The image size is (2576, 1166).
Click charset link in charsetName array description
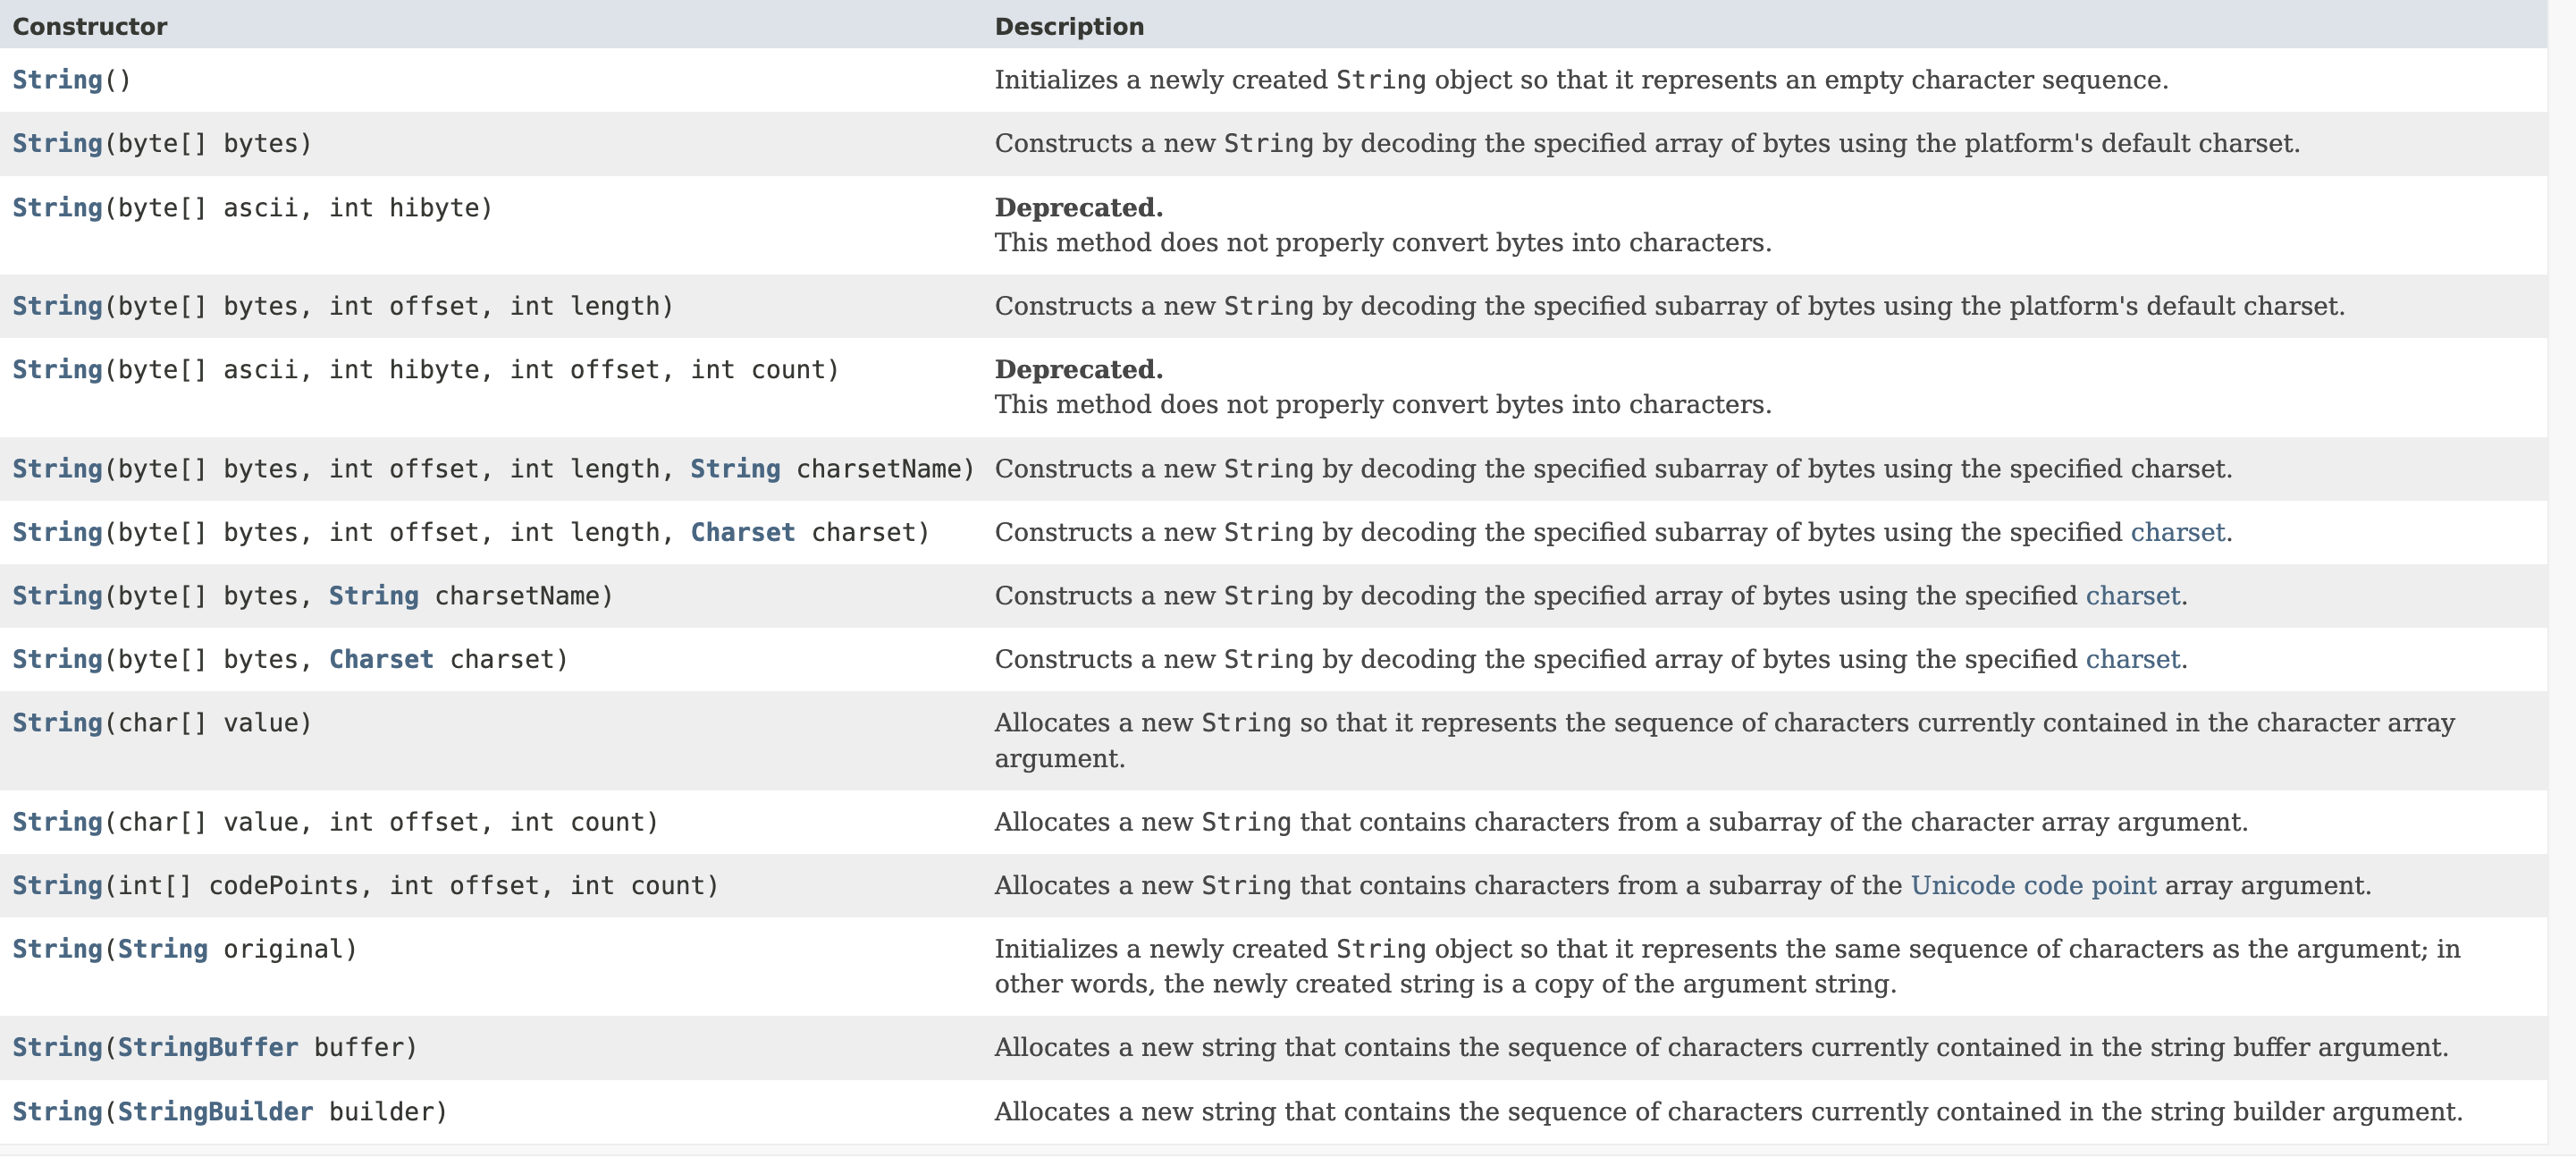[x=2132, y=596]
